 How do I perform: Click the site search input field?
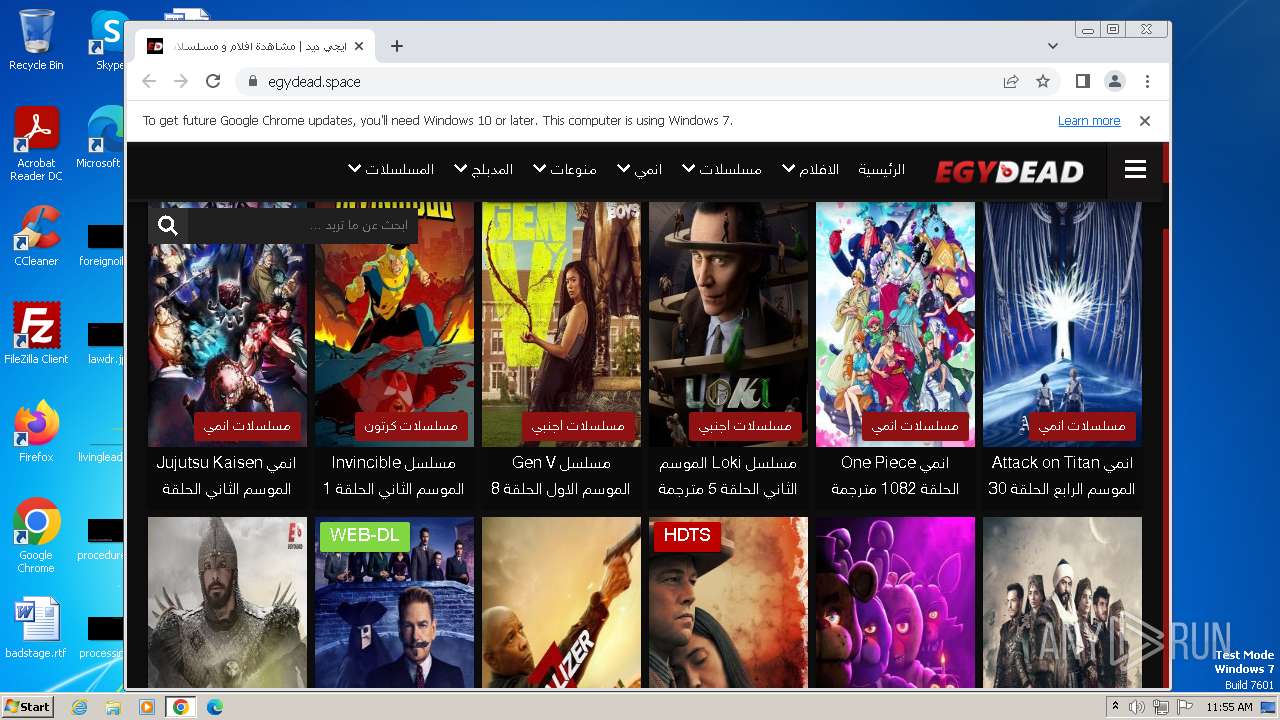[303, 226]
